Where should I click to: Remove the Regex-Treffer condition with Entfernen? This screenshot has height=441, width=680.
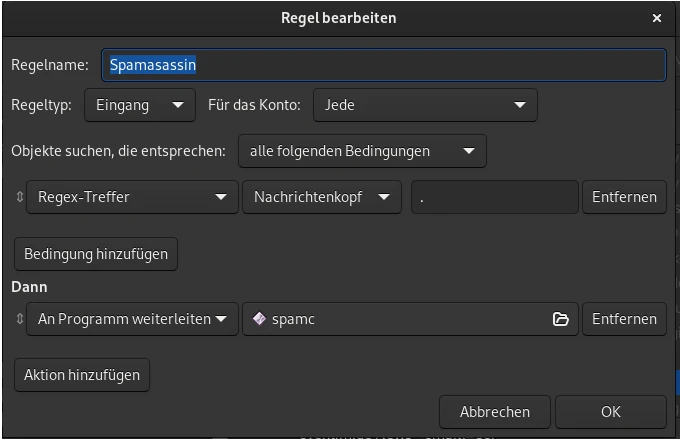(624, 197)
